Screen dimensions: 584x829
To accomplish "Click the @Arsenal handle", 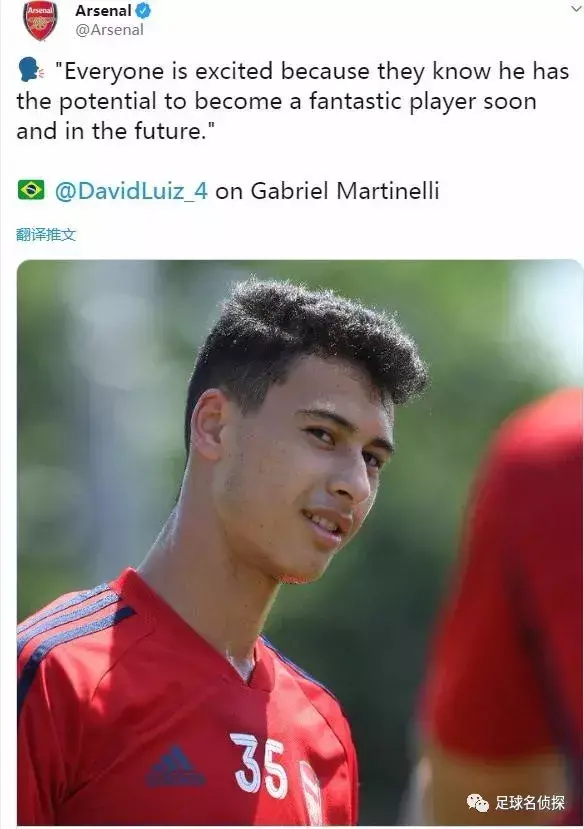I will [109, 30].
